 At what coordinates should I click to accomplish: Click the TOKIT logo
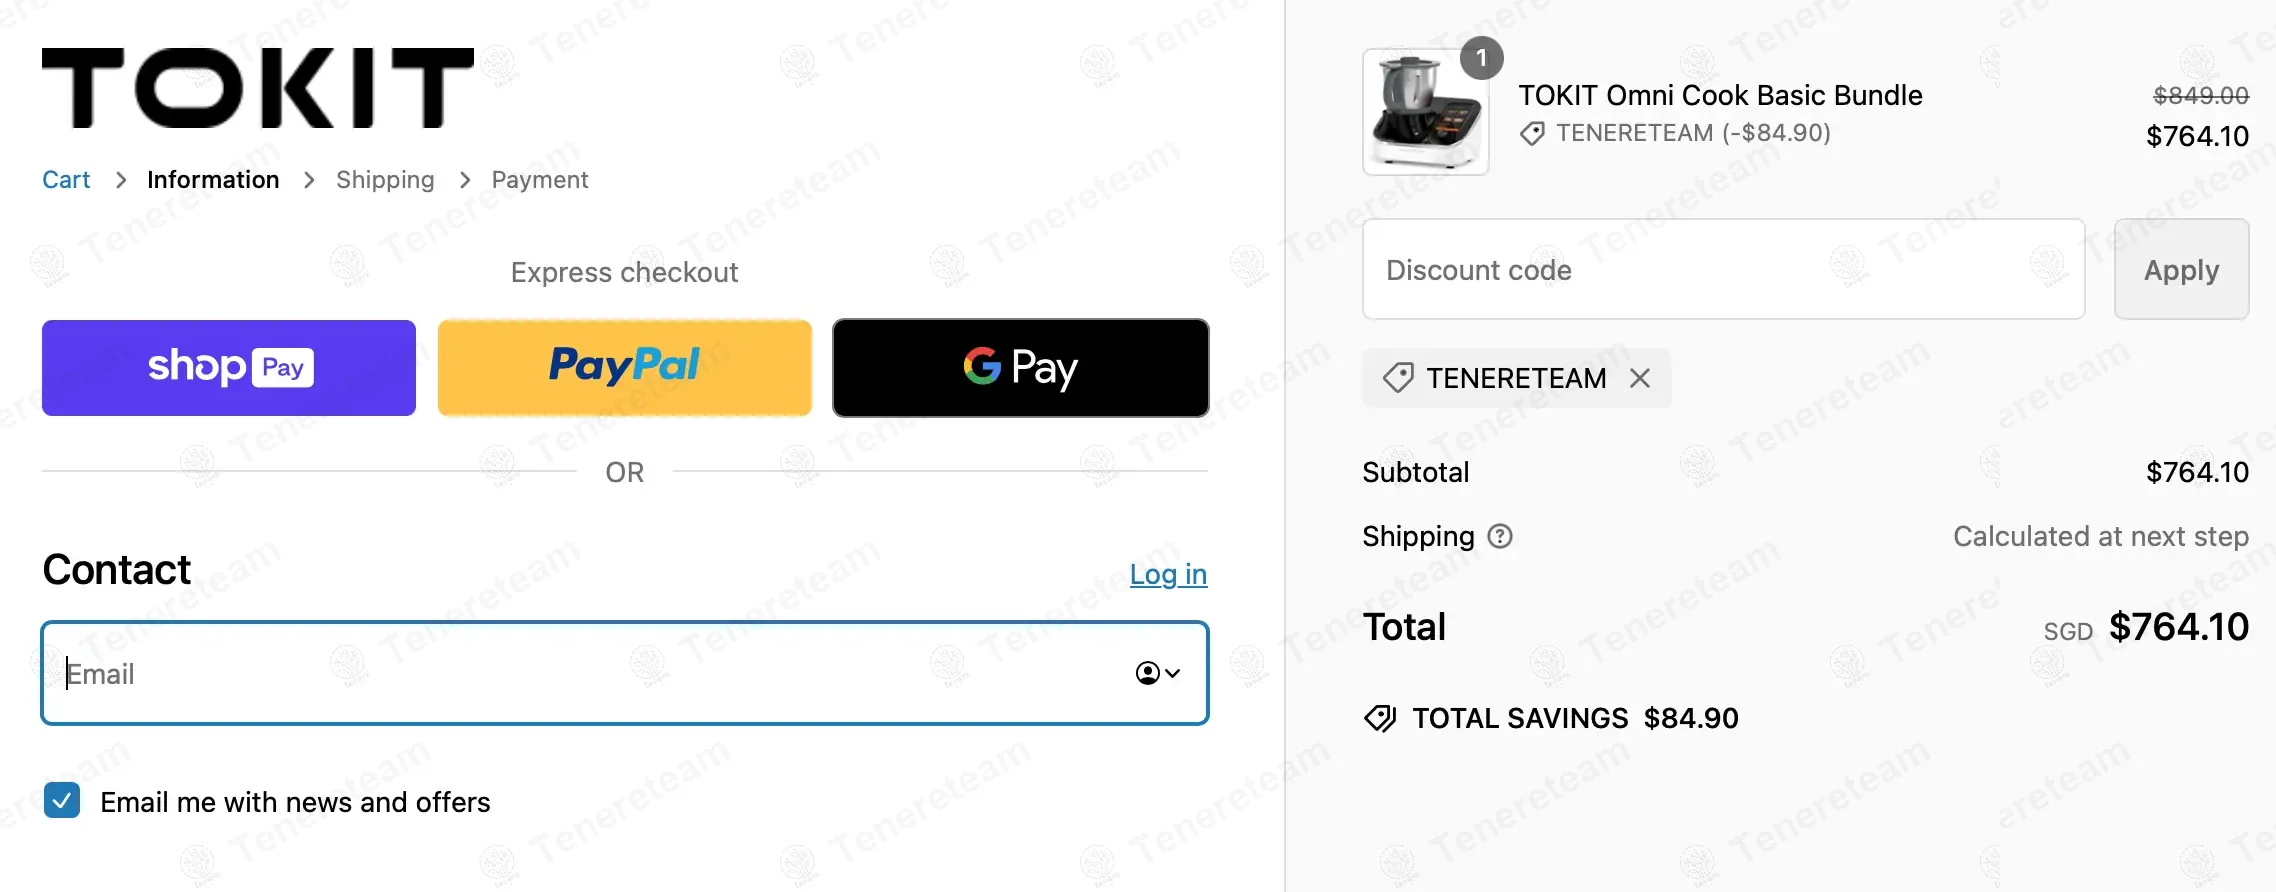pos(258,88)
